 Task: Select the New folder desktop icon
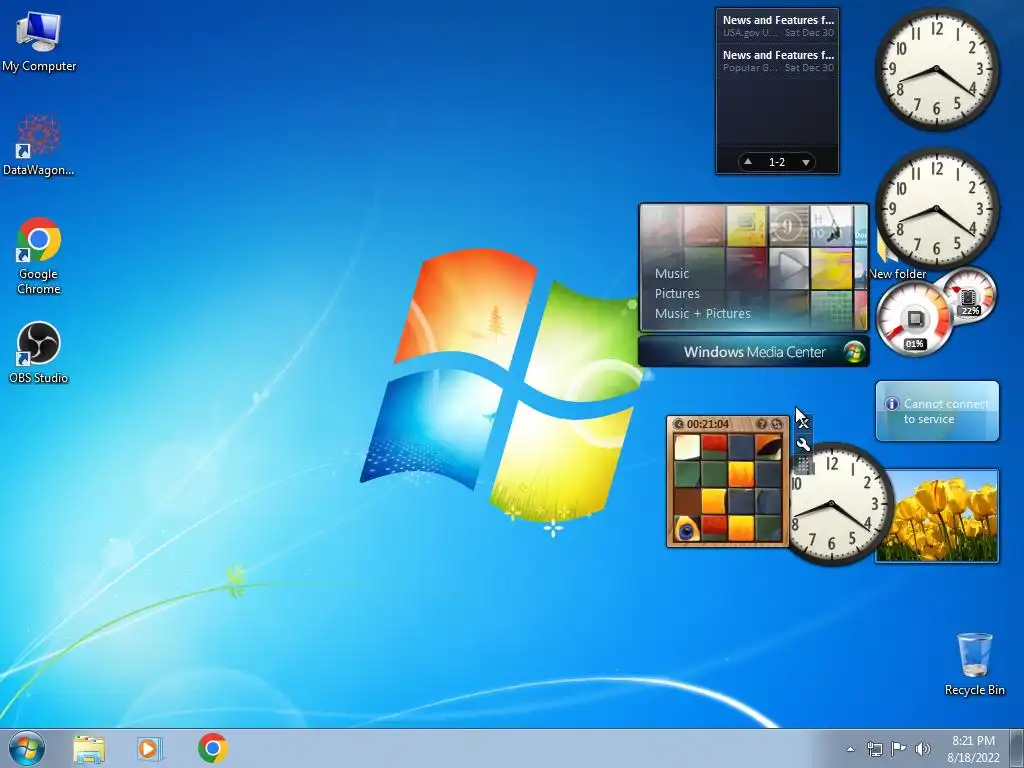[897, 274]
